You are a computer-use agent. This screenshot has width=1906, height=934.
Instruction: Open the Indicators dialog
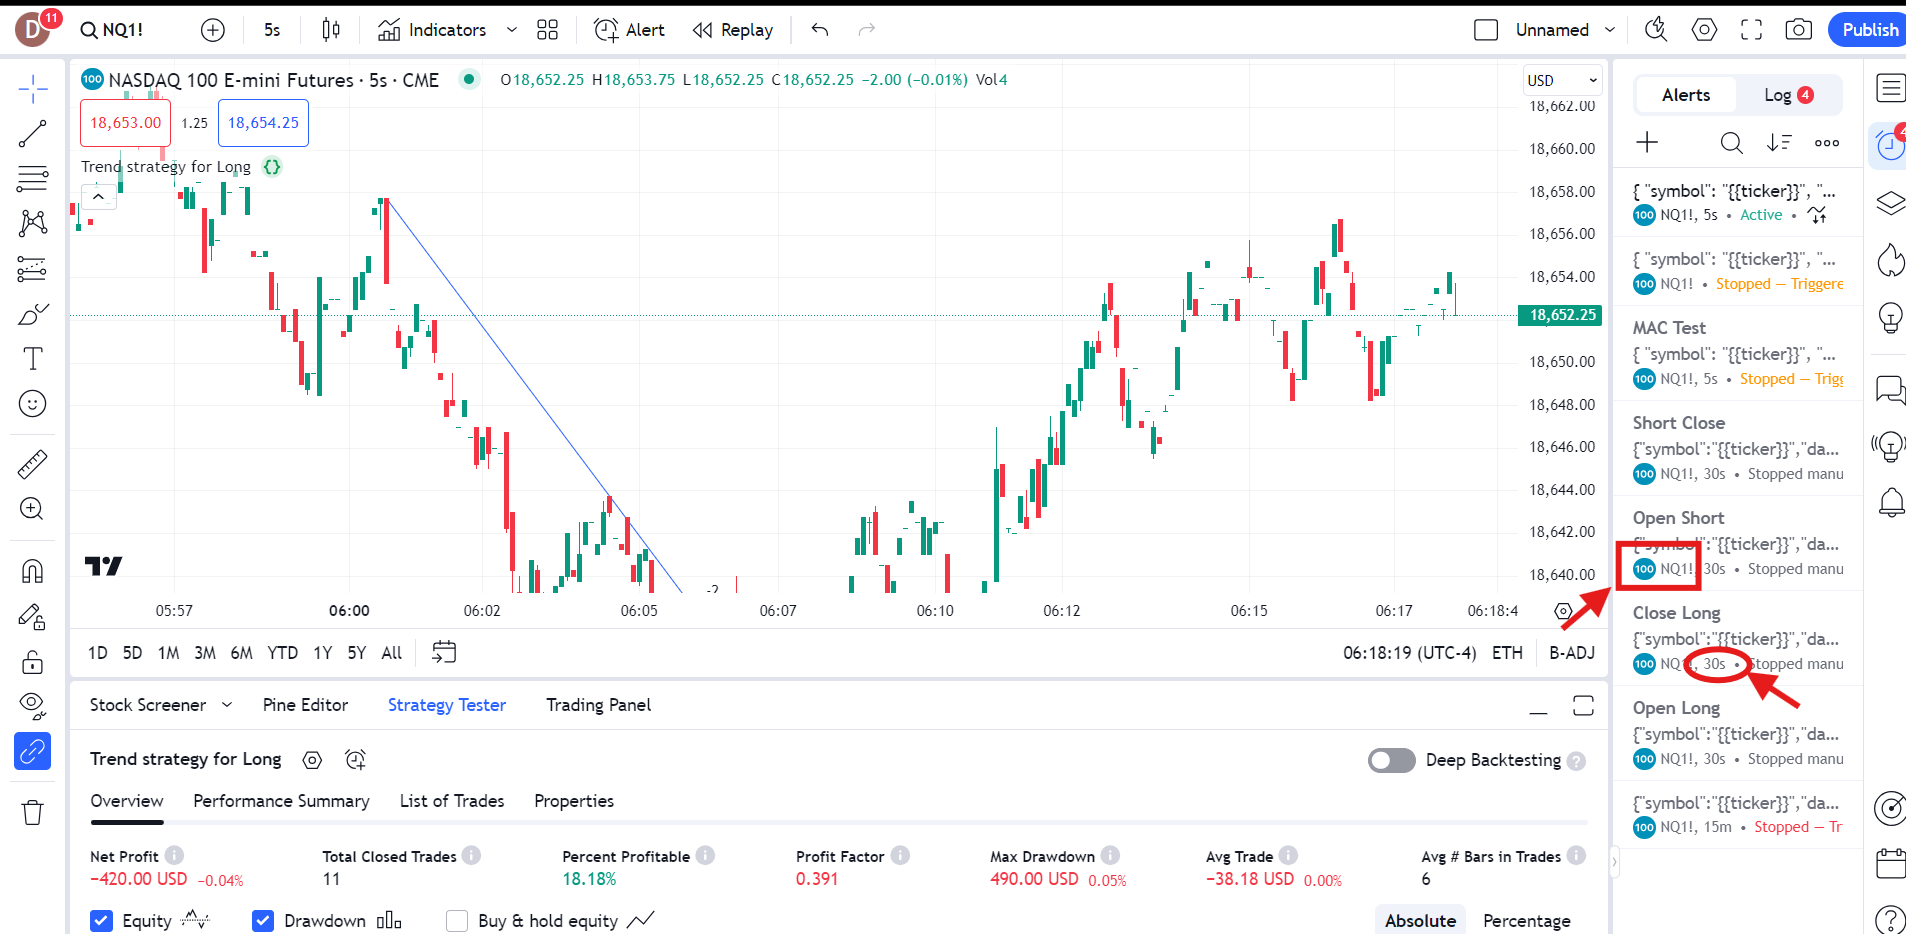click(432, 30)
